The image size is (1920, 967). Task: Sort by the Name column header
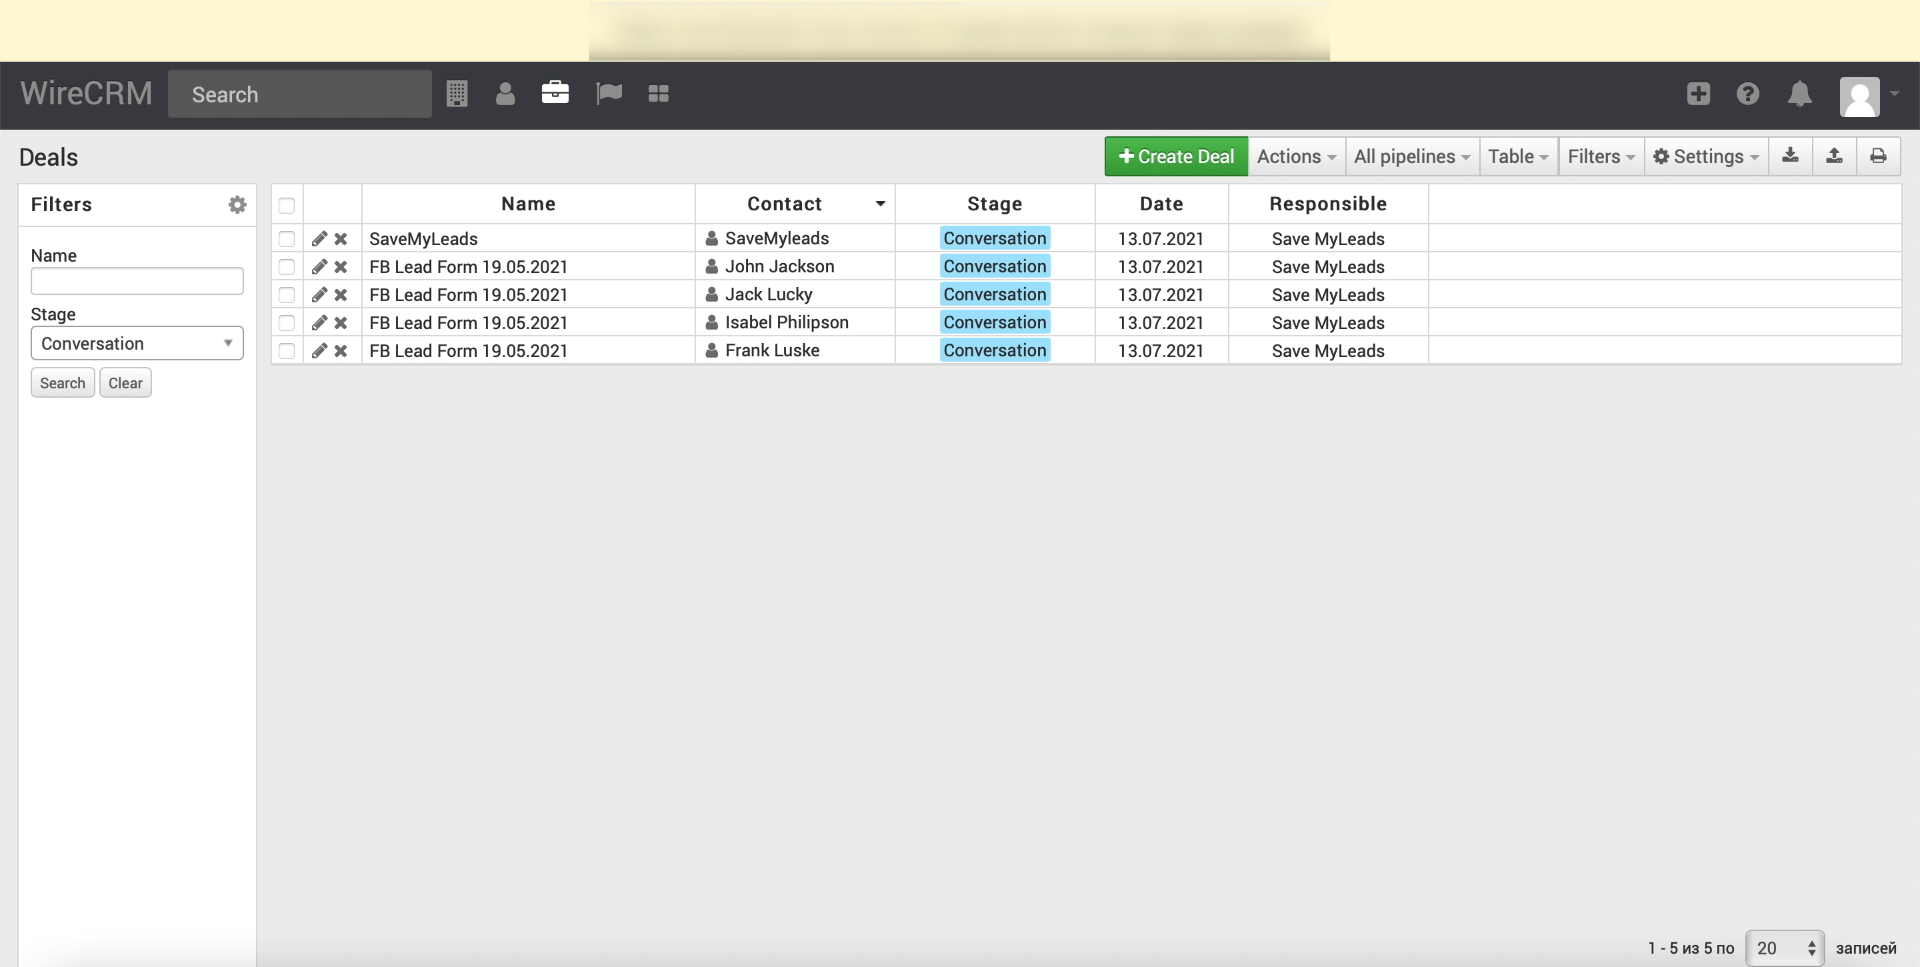point(528,204)
